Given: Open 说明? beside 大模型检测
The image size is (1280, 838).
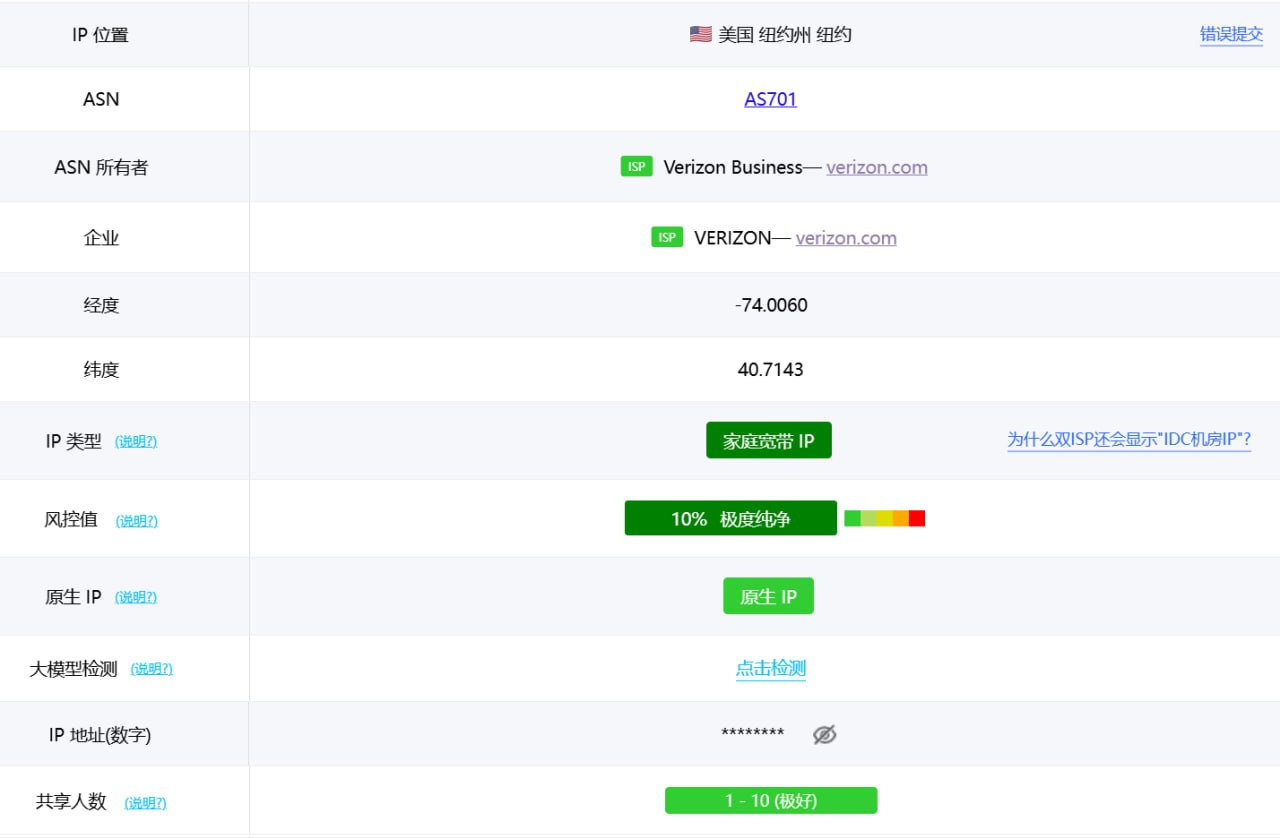Looking at the screenshot, I should tap(150, 669).
